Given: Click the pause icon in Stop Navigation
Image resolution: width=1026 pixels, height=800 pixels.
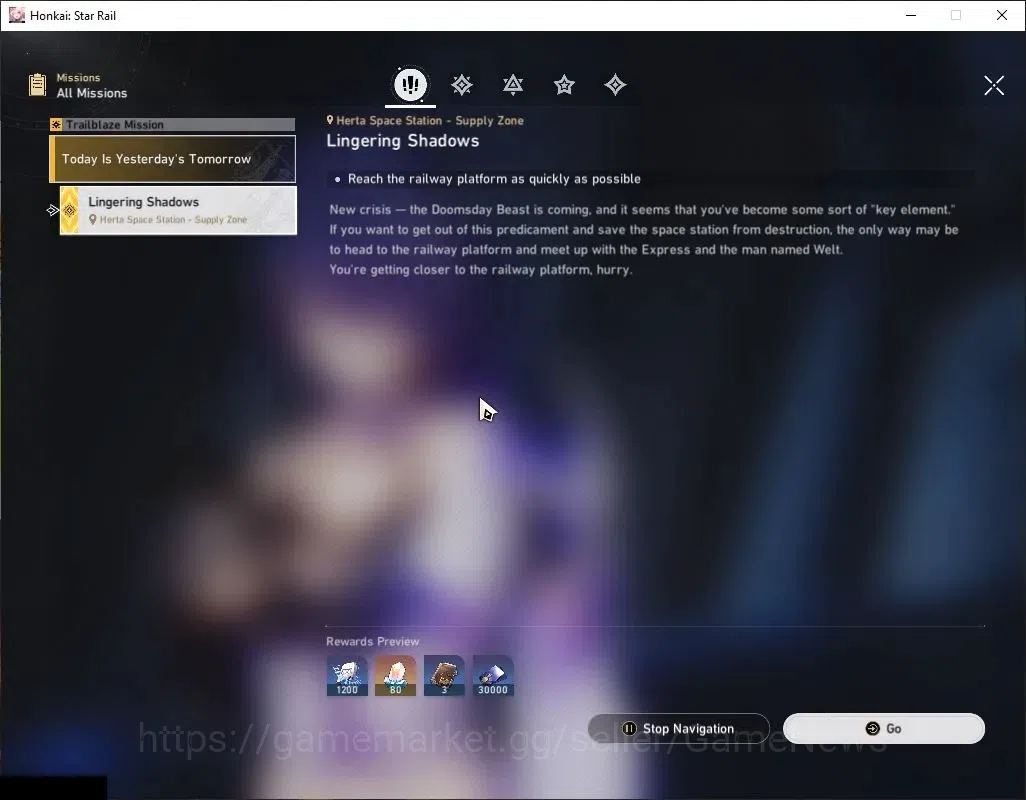Looking at the screenshot, I should (x=629, y=729).
